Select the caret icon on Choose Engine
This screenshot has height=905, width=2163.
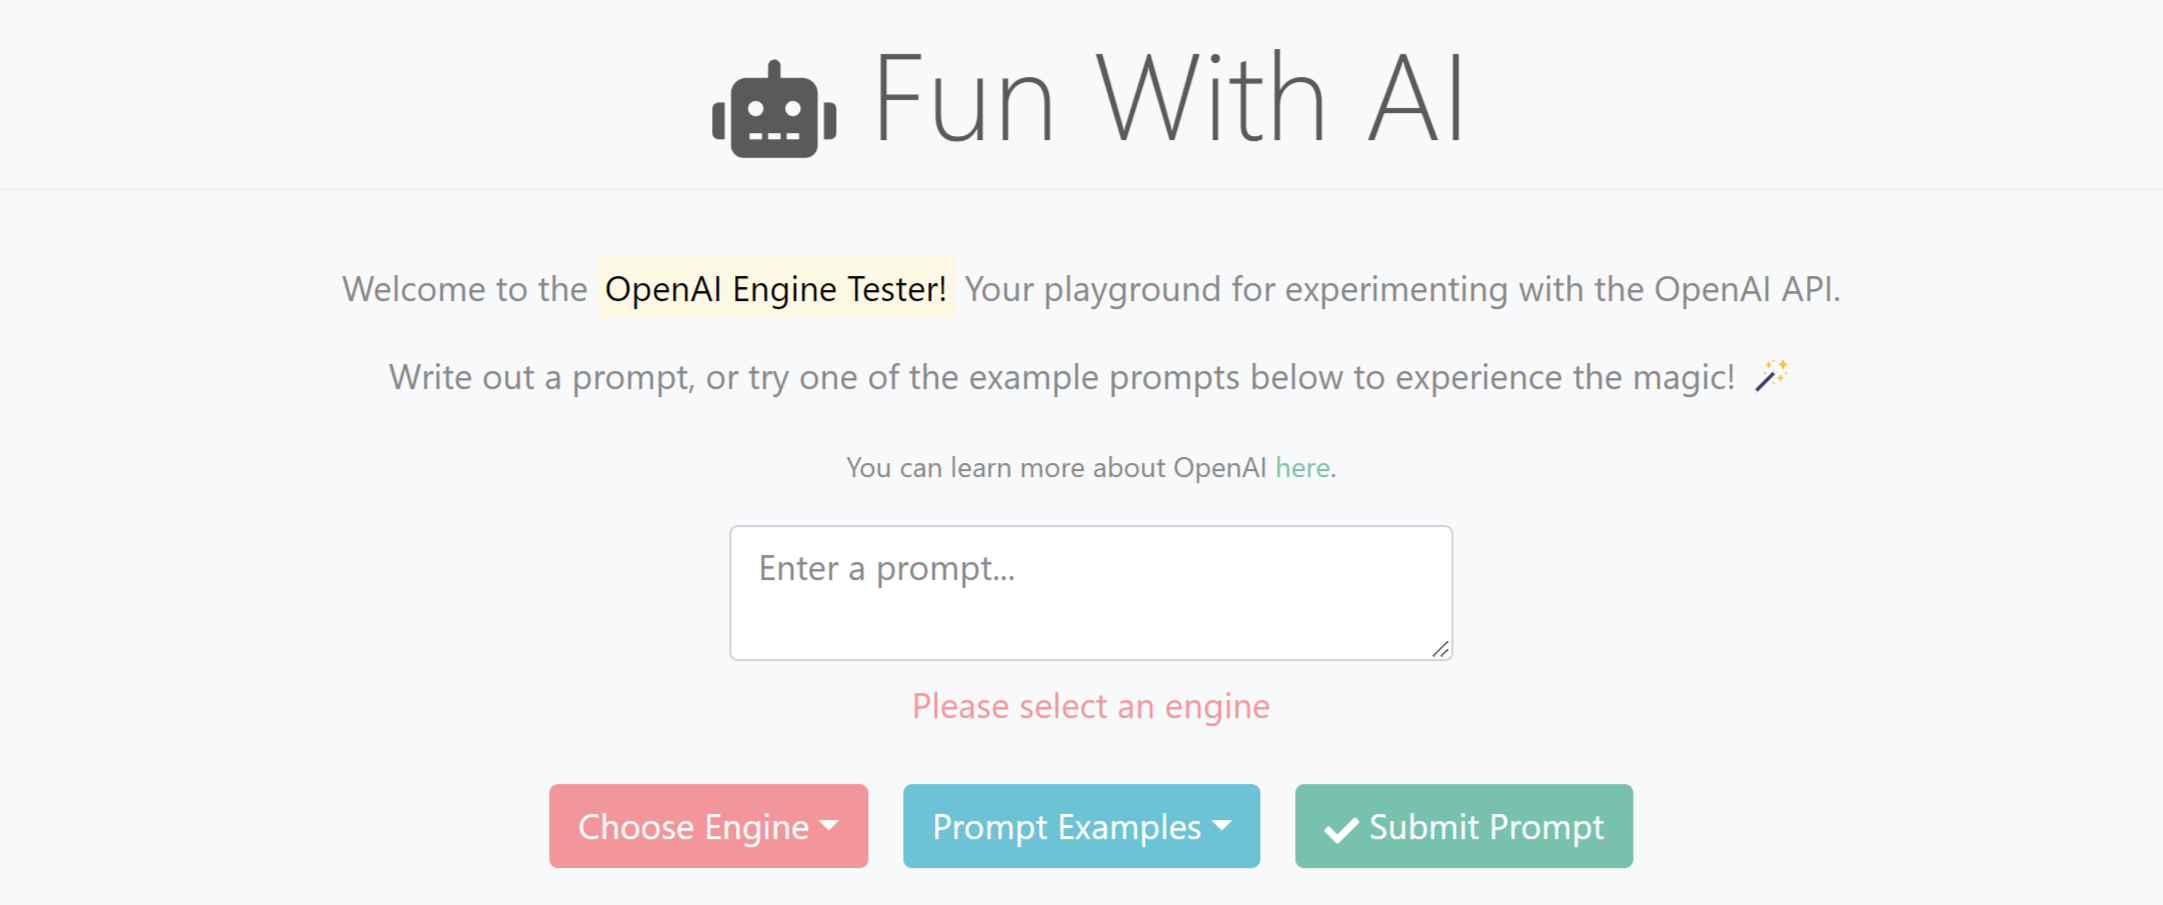point(827,827)
